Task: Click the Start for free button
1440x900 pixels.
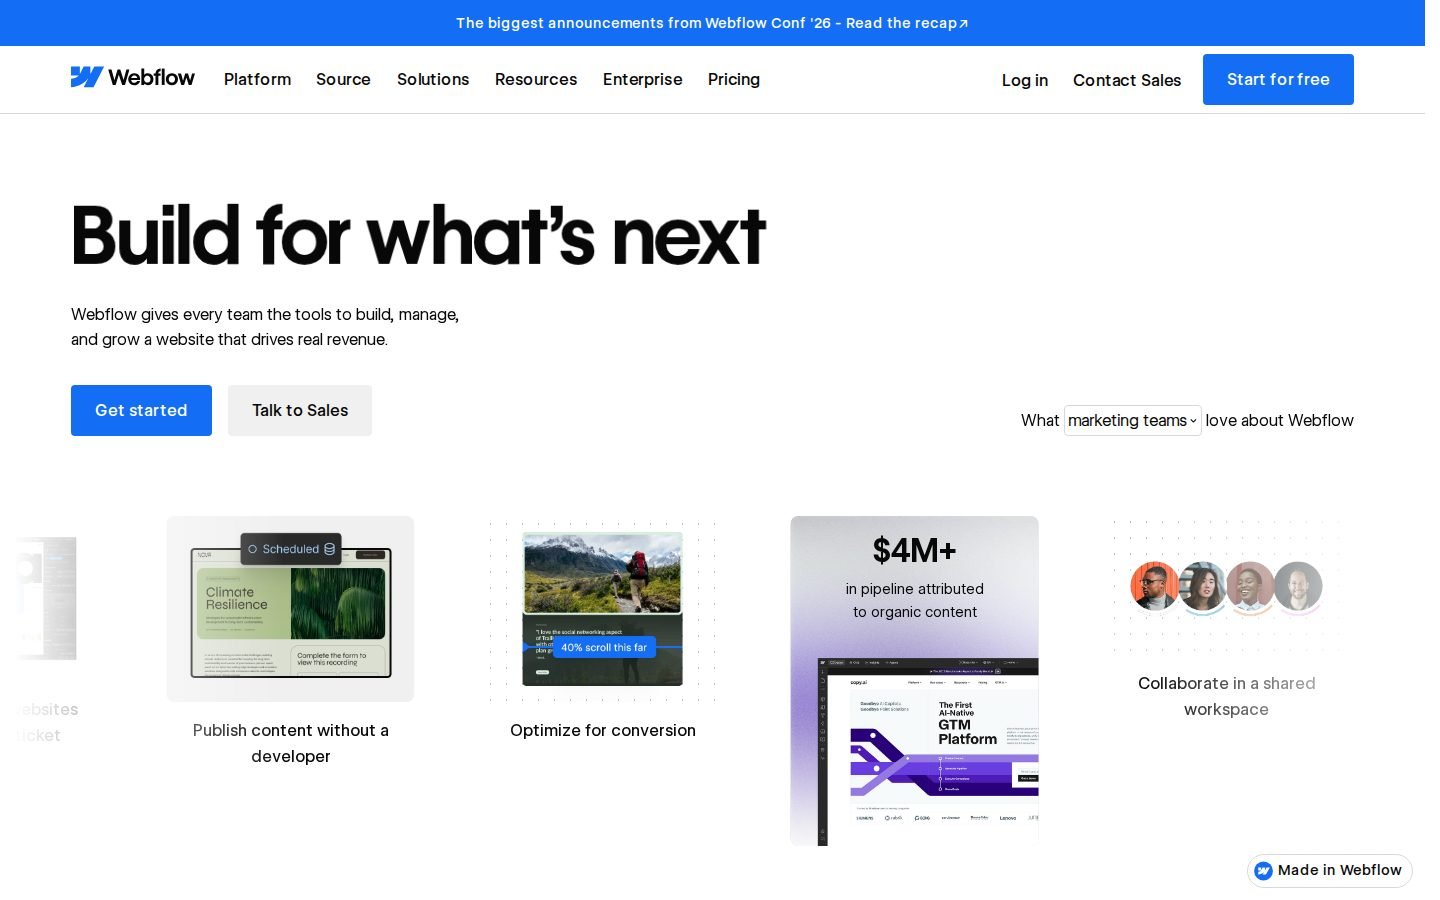Action: (1278, 79)
